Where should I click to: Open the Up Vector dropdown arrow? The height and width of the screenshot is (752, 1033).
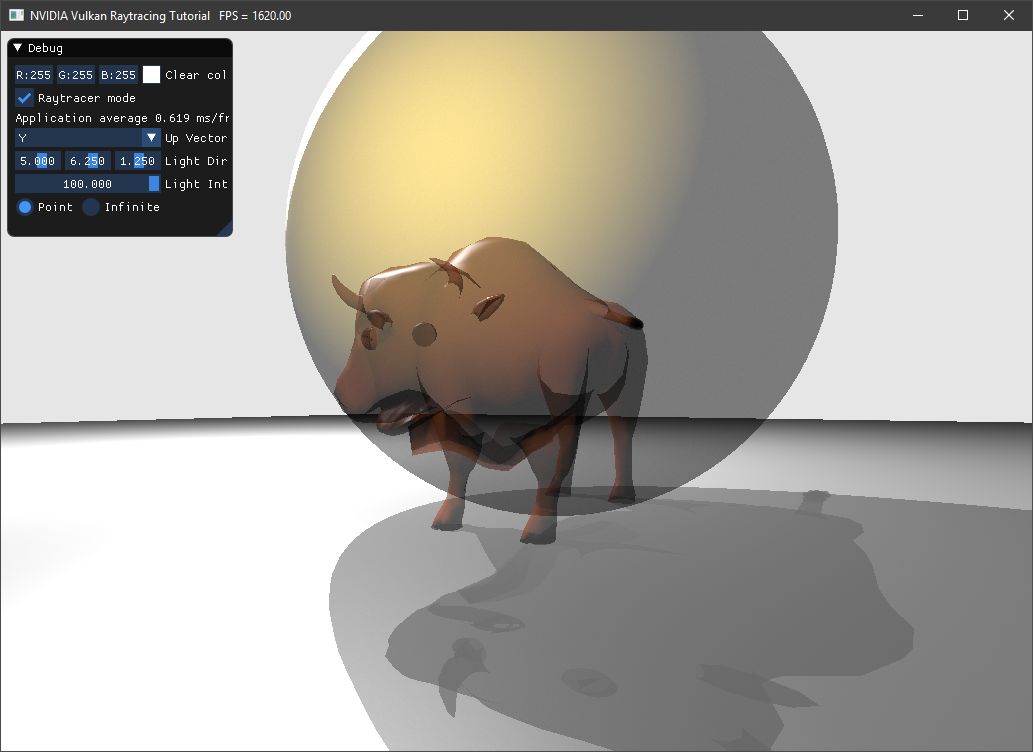[x=151, y=138]
